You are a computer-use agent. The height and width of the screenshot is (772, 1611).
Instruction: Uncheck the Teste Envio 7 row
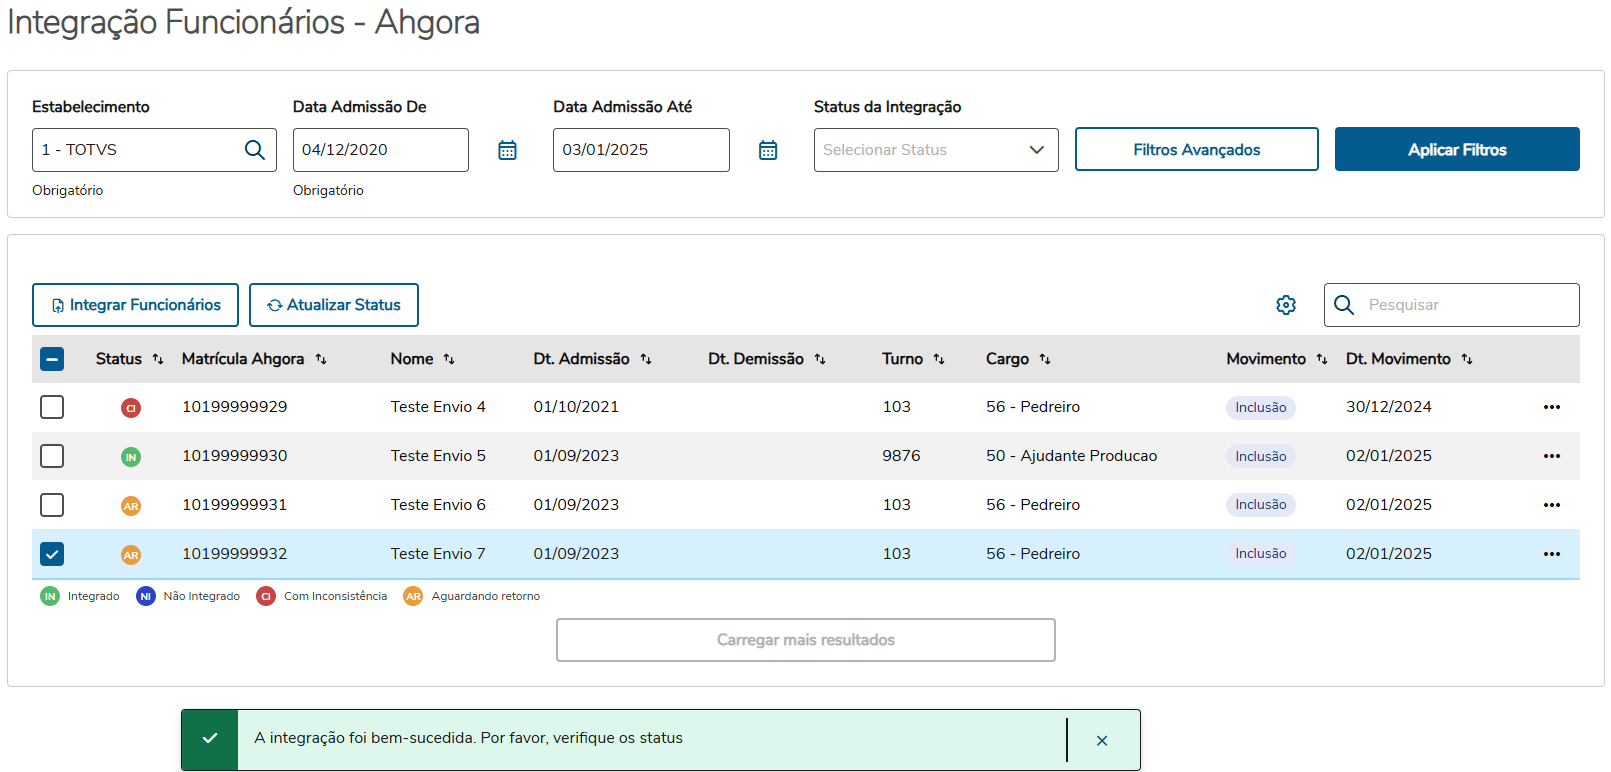pos(52,554)
